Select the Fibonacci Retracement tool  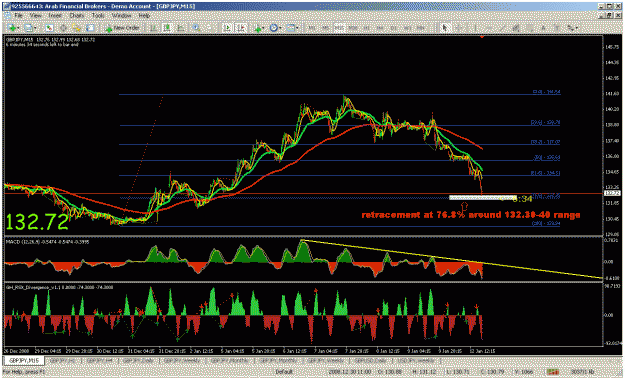[x=530, y=28]
